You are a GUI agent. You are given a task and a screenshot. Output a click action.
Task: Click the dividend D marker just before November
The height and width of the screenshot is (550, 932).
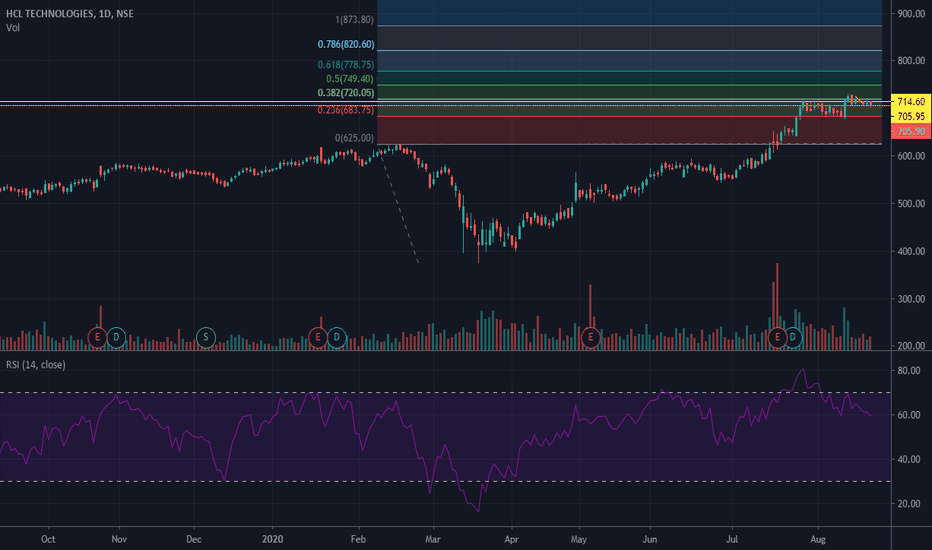116,337
